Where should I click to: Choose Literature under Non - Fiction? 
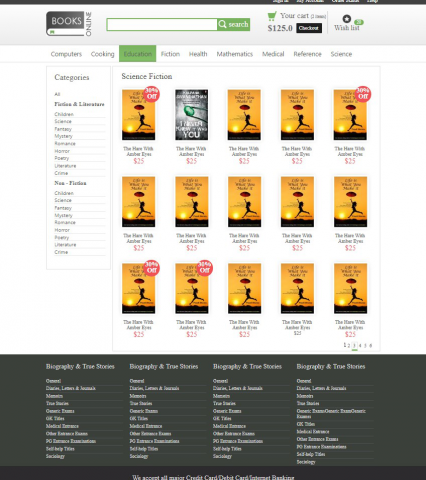coord(65,245)
